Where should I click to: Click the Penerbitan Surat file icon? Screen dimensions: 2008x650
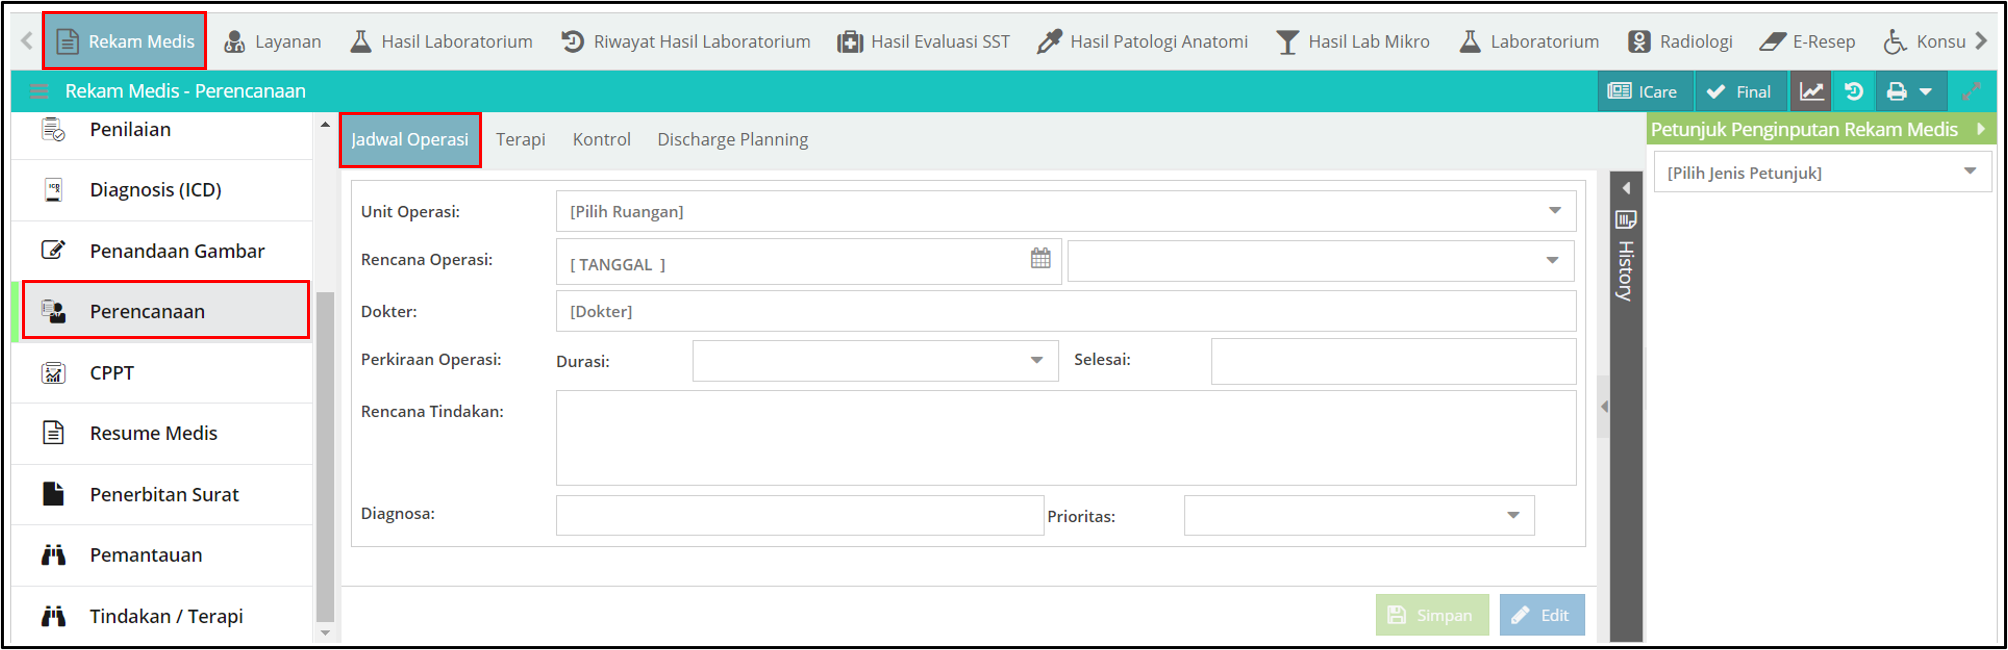click(x=53, y=494)
